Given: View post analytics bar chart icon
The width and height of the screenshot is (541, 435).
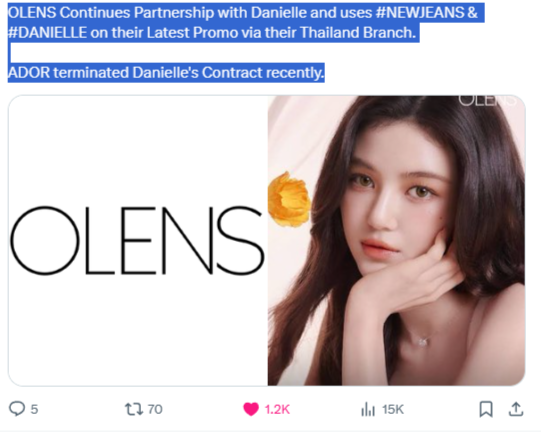Looking at the screenshot, I should click(368, 409).
